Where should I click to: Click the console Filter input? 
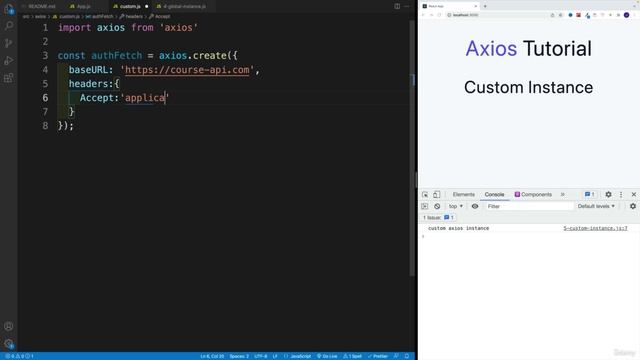tap(529, 207)
